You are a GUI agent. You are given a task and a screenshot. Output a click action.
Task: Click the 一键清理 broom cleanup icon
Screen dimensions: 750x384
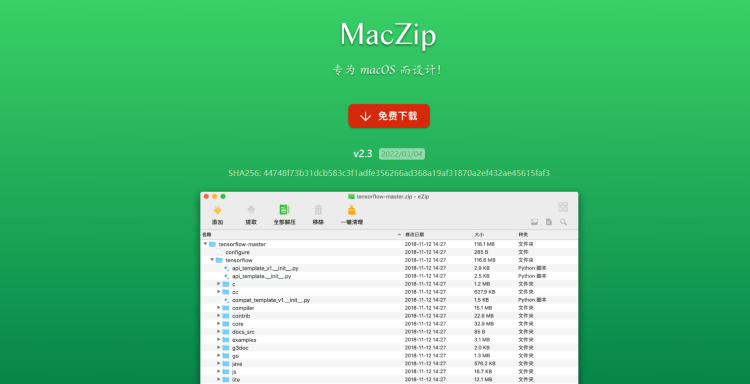352,210
